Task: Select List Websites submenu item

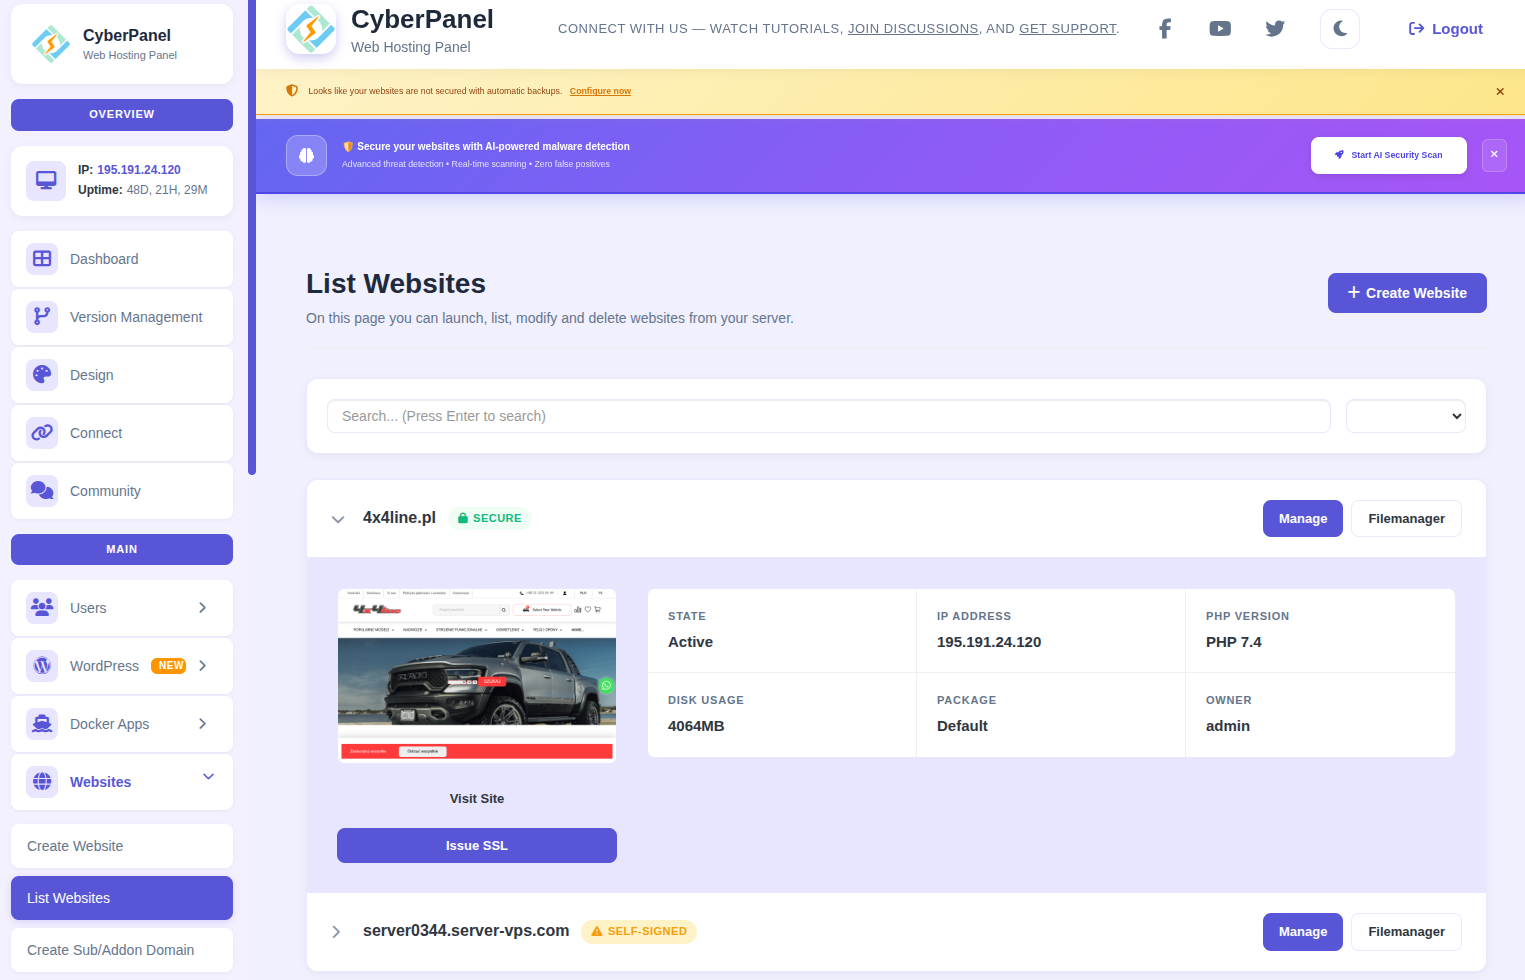Action: [122, 898]
